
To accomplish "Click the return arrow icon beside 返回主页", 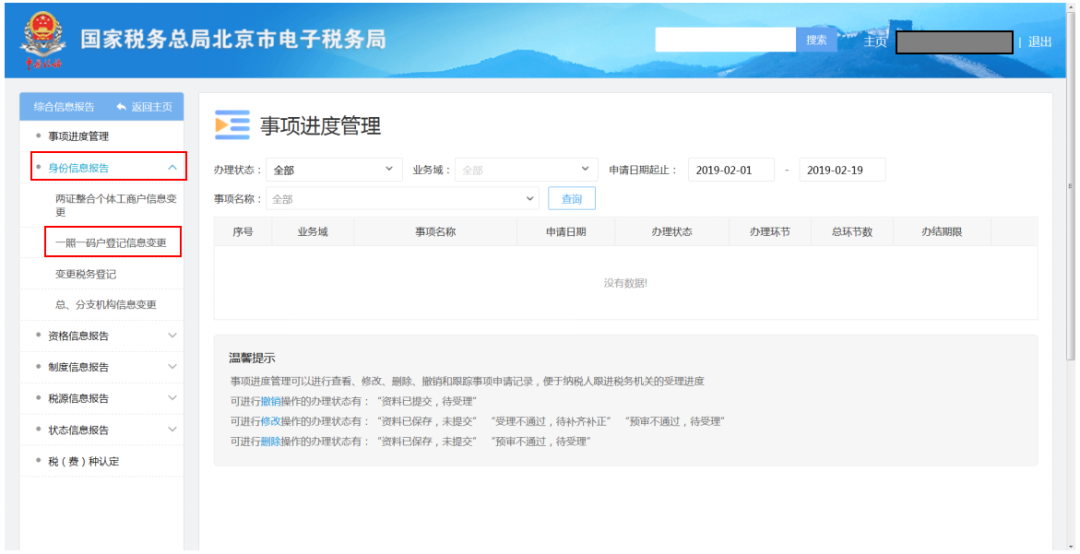I will (121, 107).
